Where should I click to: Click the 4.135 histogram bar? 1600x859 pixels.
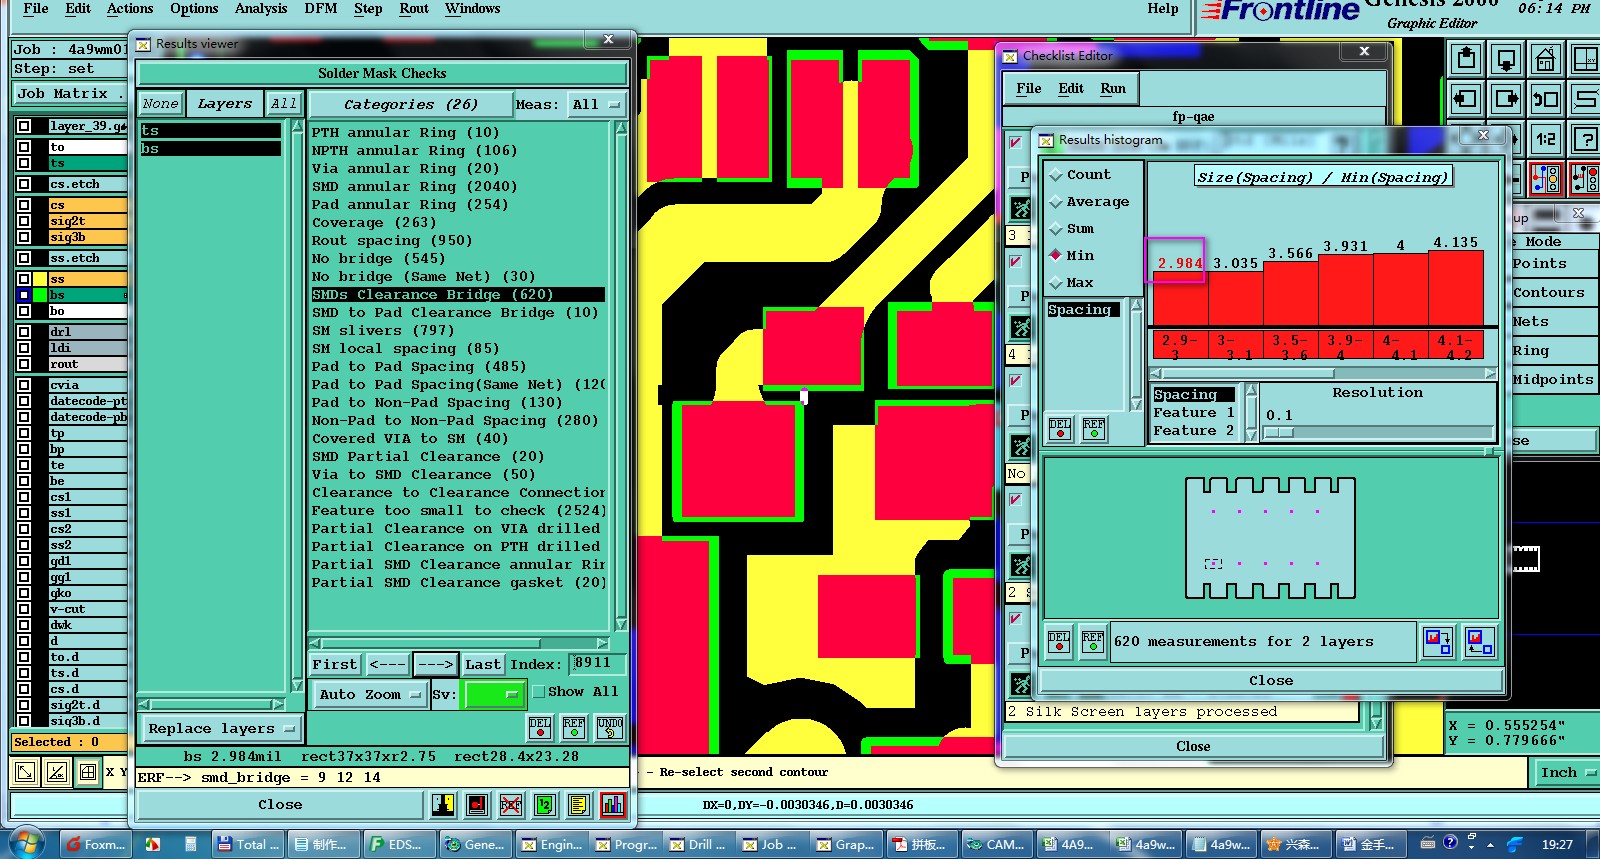coord(1455,290)
